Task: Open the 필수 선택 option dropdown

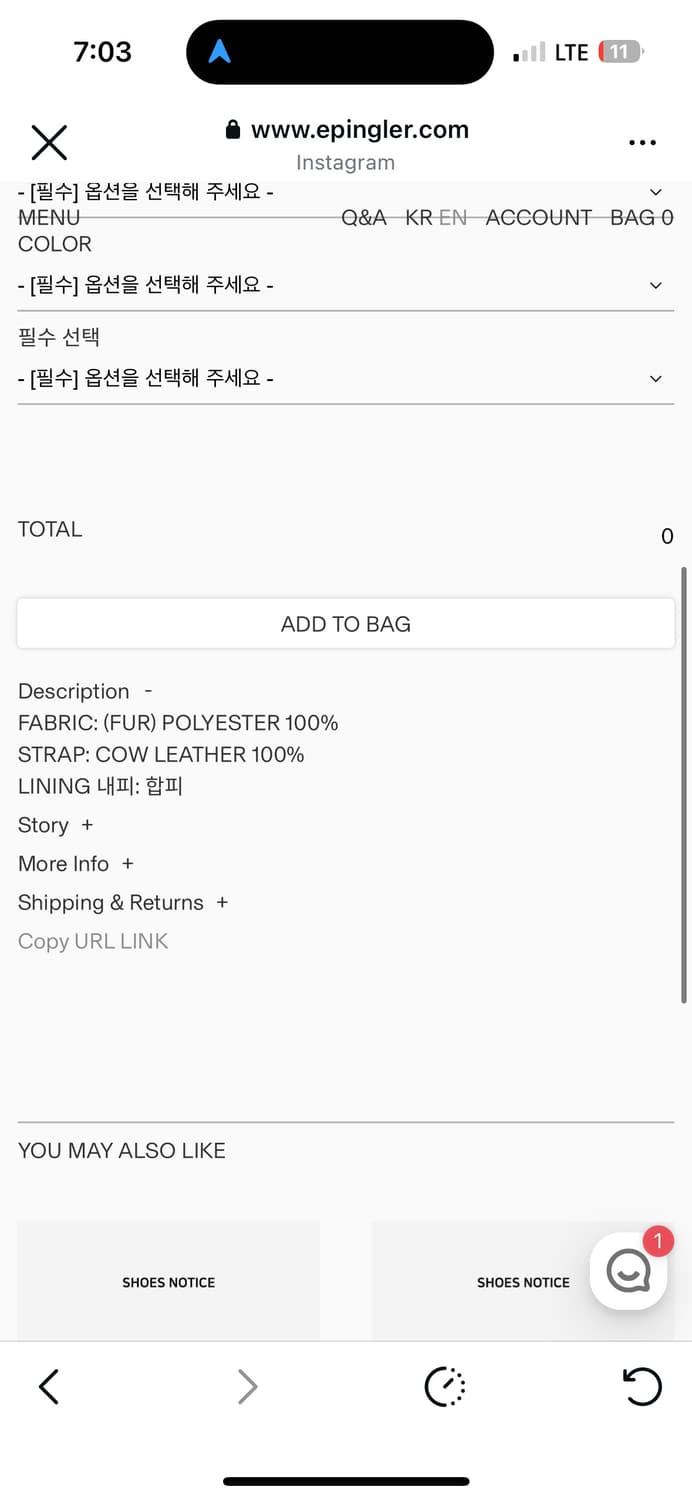Action: (x=345, y=378)
